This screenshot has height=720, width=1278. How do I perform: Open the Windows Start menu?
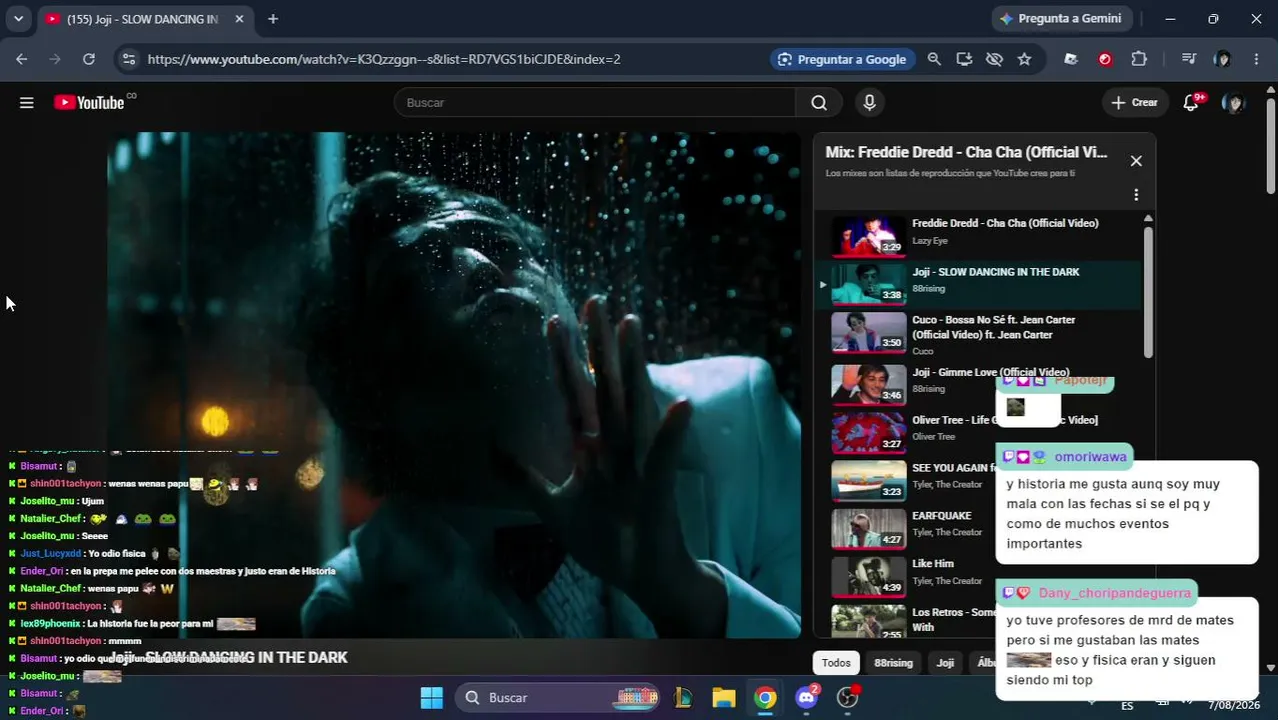point(432,698)
